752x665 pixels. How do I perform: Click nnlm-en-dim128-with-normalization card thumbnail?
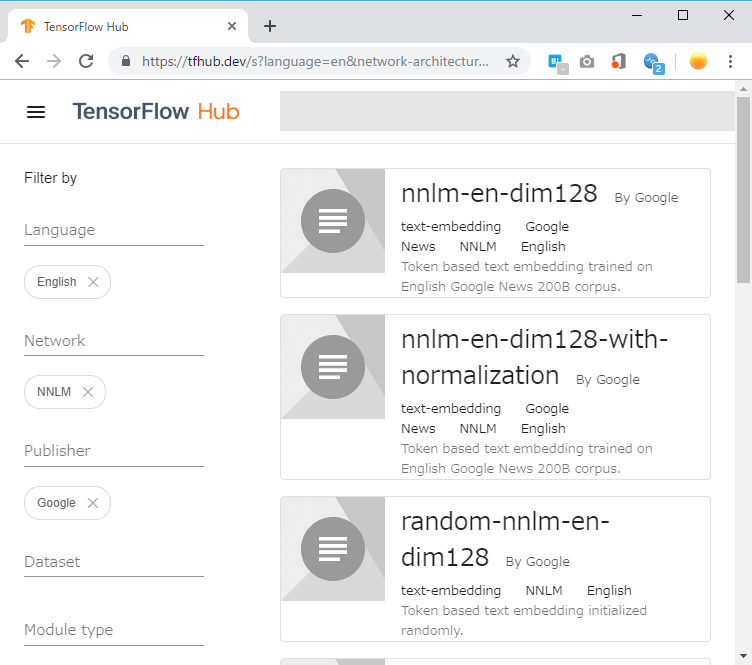point(333,367)
